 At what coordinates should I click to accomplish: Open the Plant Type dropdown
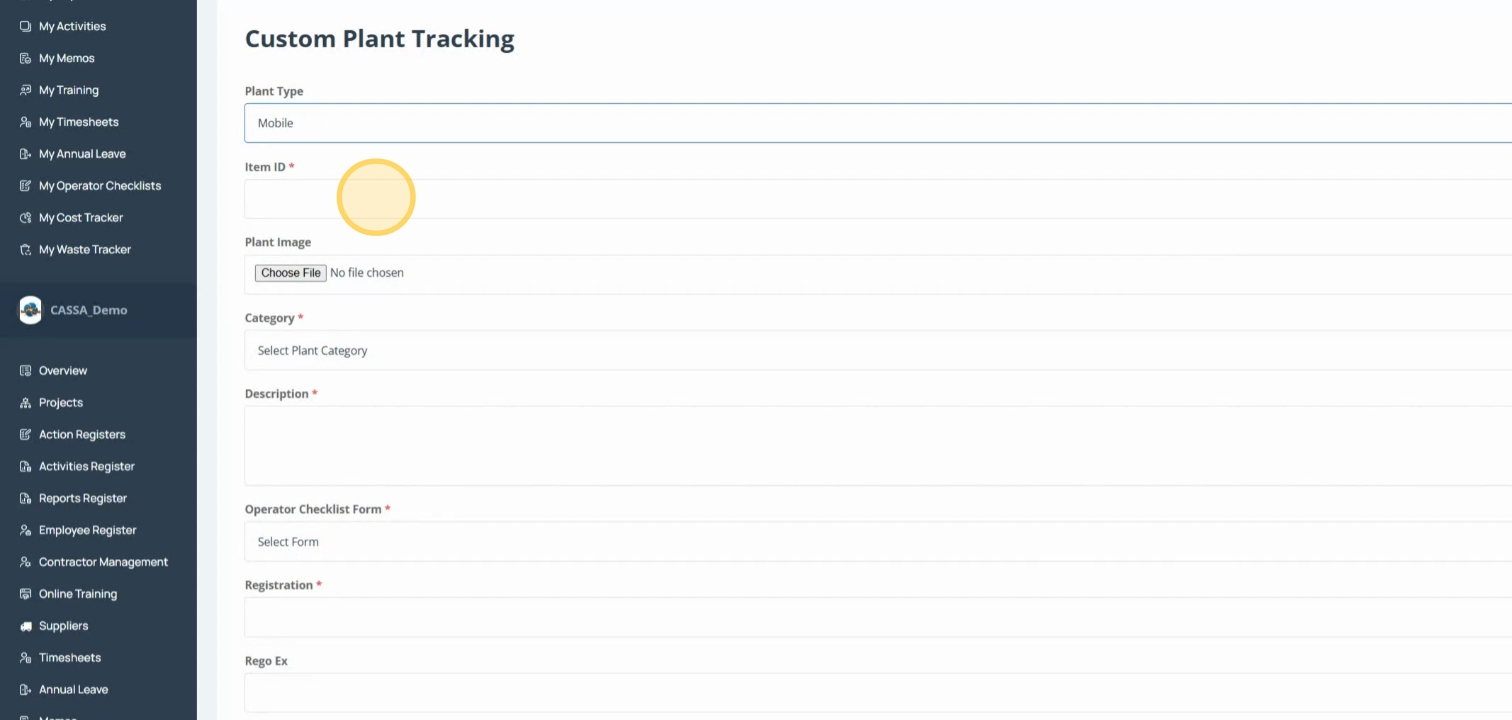coord(878,123)
